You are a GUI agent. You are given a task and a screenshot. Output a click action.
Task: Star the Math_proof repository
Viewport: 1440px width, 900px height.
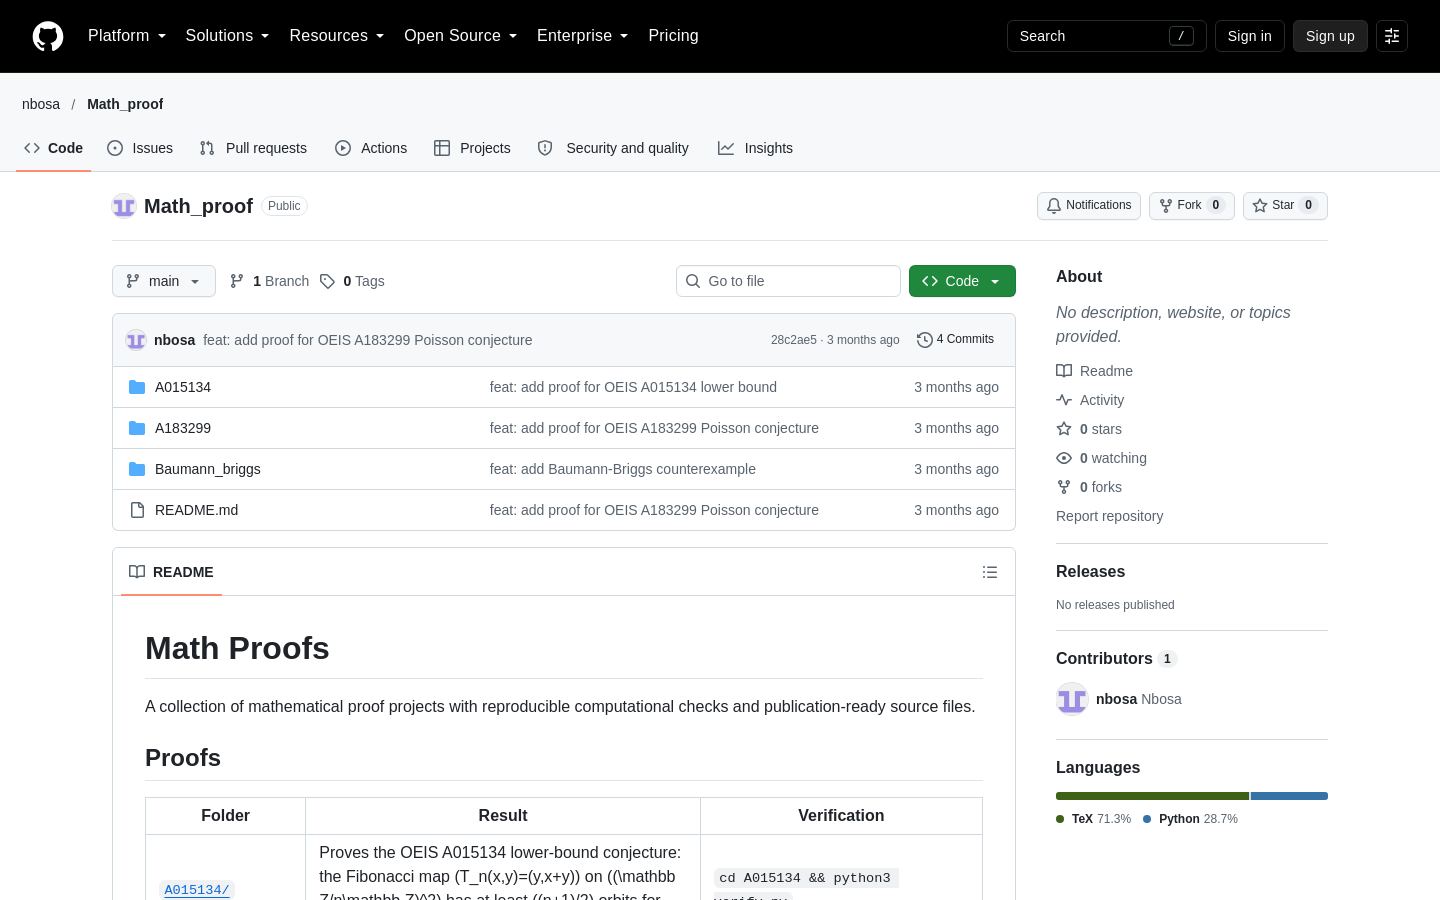[1285, 206]
